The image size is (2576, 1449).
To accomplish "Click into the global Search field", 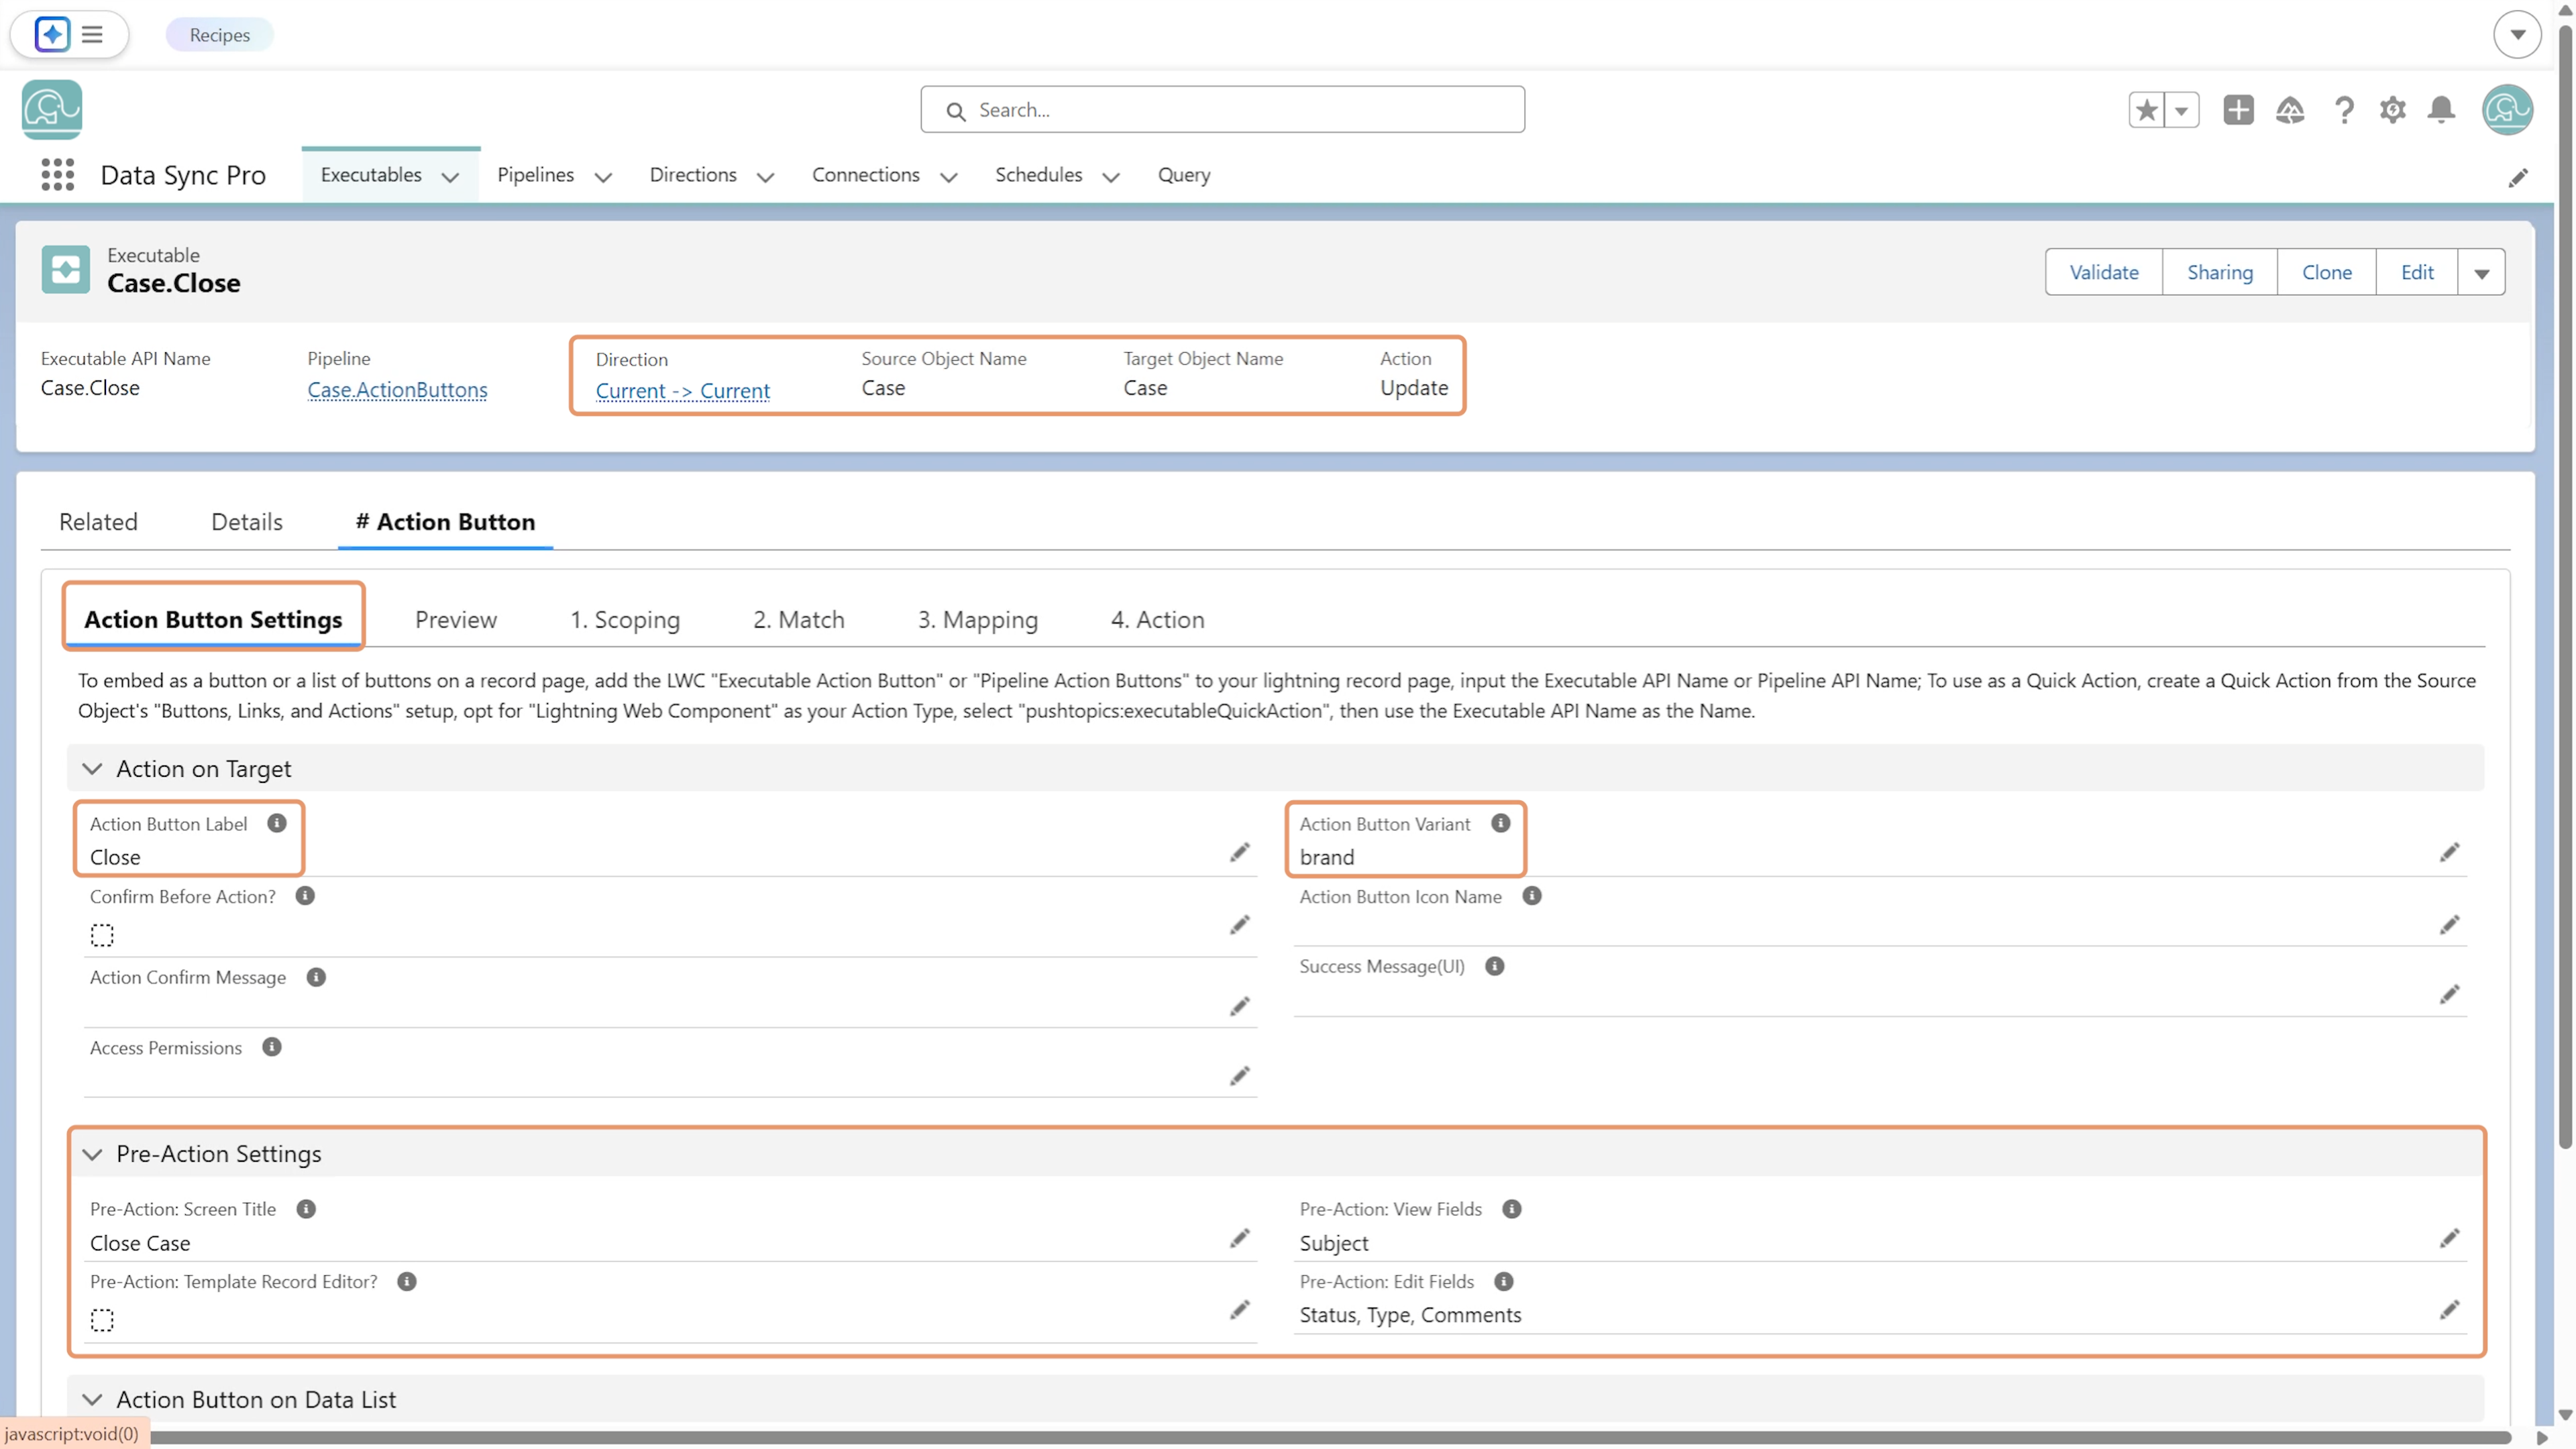I will 1222,110.
